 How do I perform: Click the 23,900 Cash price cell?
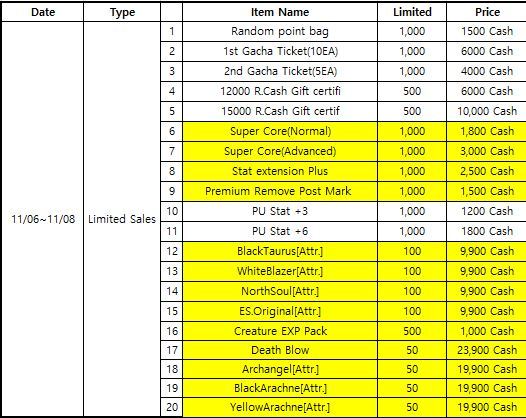487,350
